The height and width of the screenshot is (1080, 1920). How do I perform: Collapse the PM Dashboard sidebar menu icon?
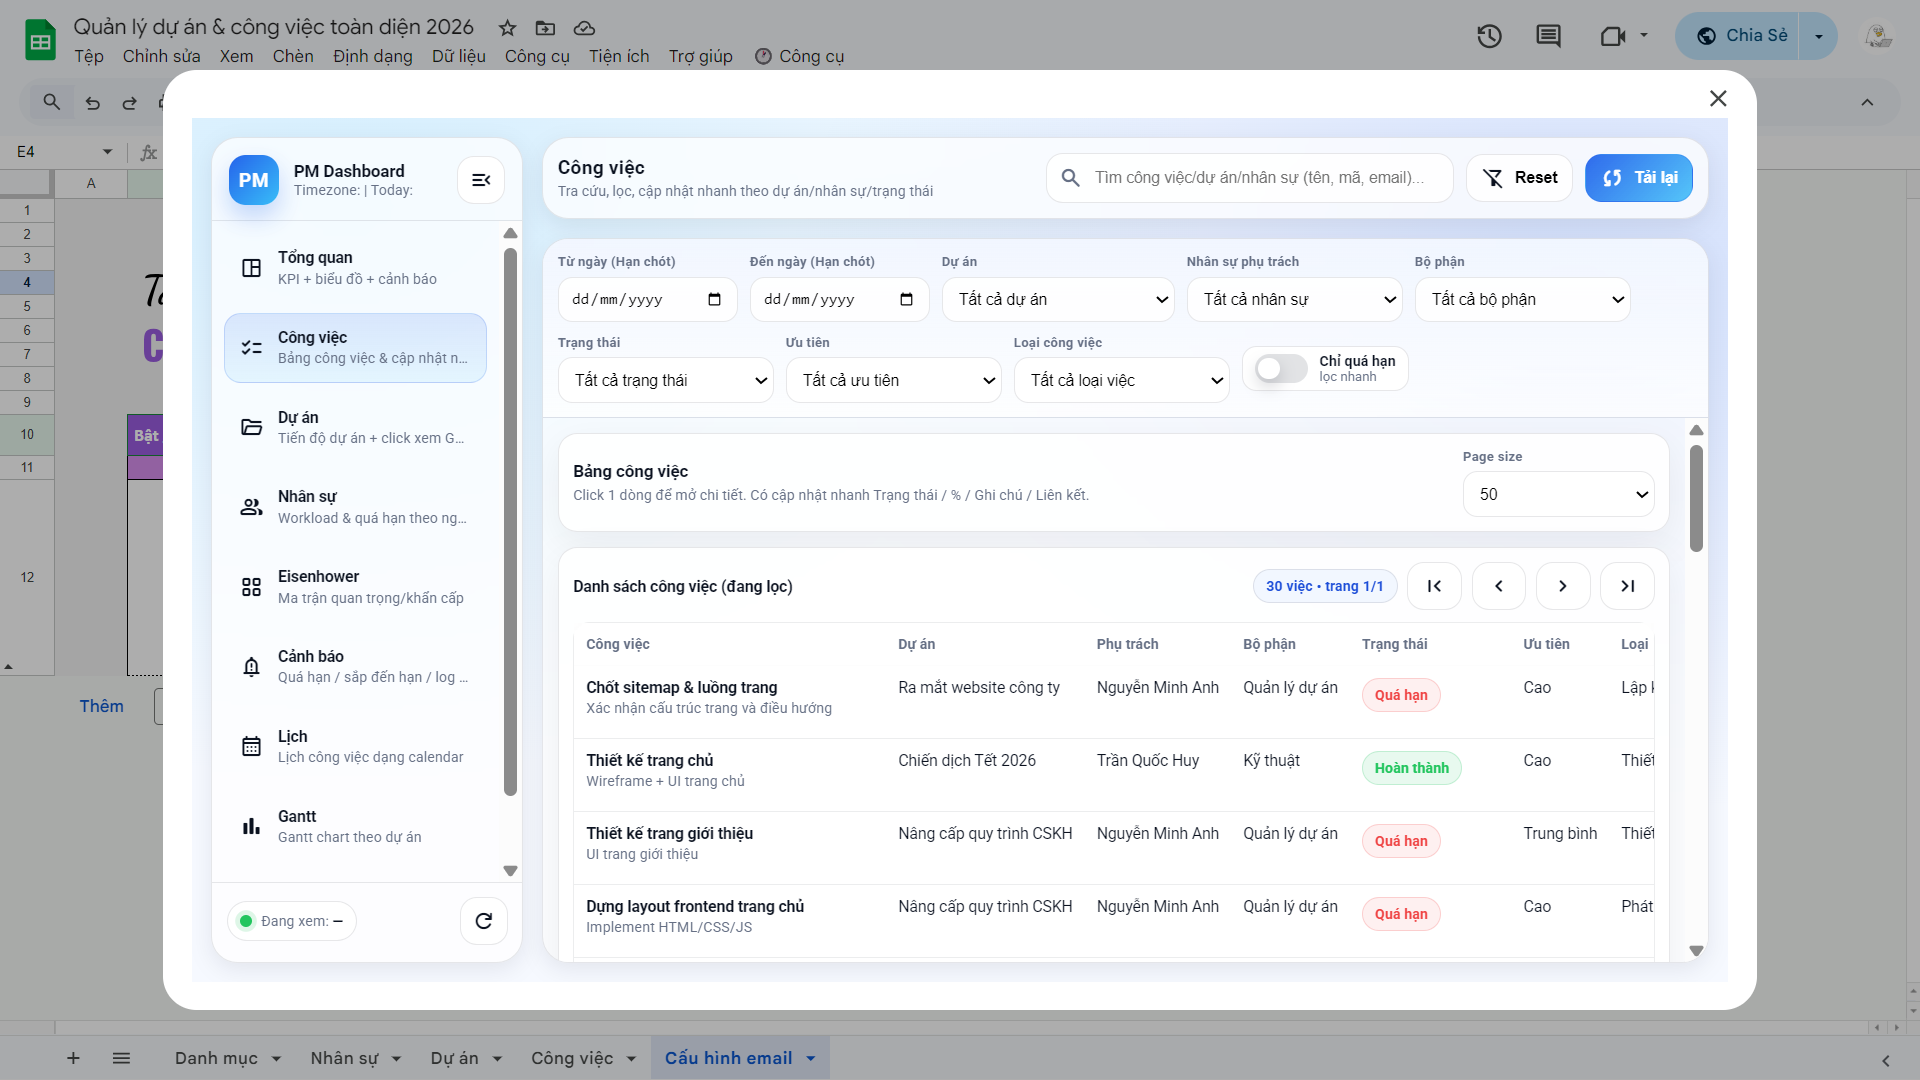coord(481,180)
